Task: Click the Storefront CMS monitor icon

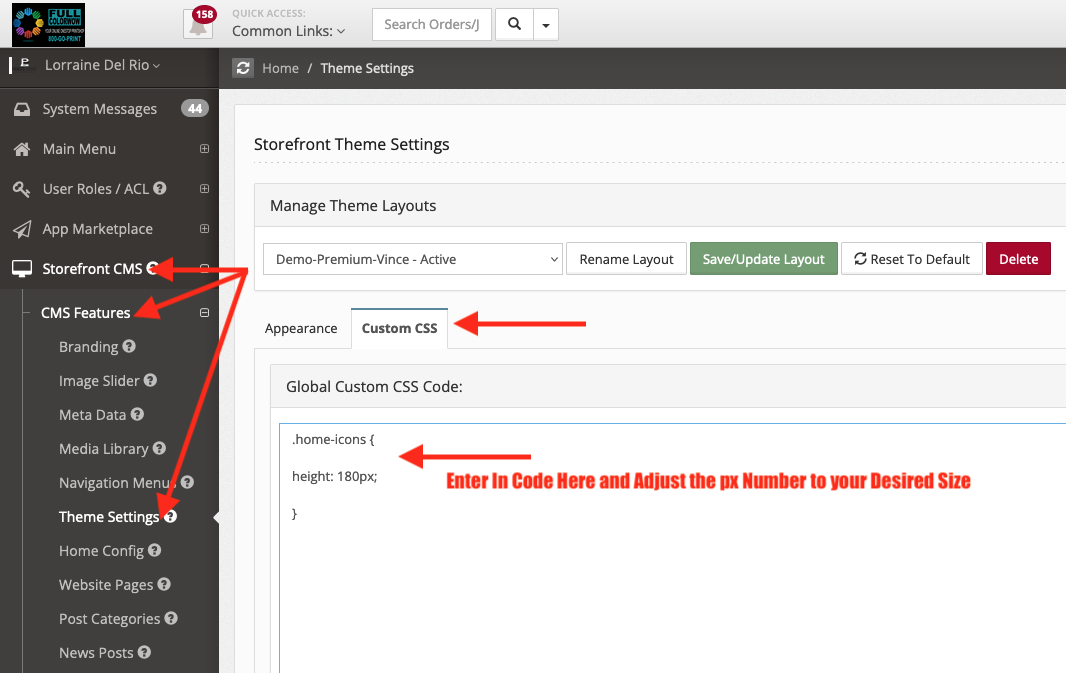Action: (x=22, y=269)
